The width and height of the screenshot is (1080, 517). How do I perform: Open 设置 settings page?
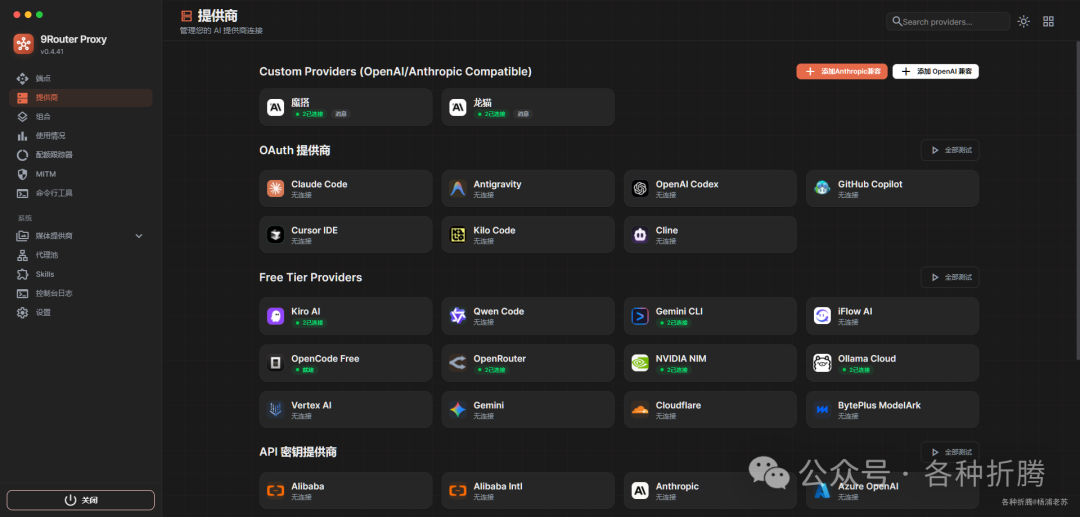pos(81,313)
